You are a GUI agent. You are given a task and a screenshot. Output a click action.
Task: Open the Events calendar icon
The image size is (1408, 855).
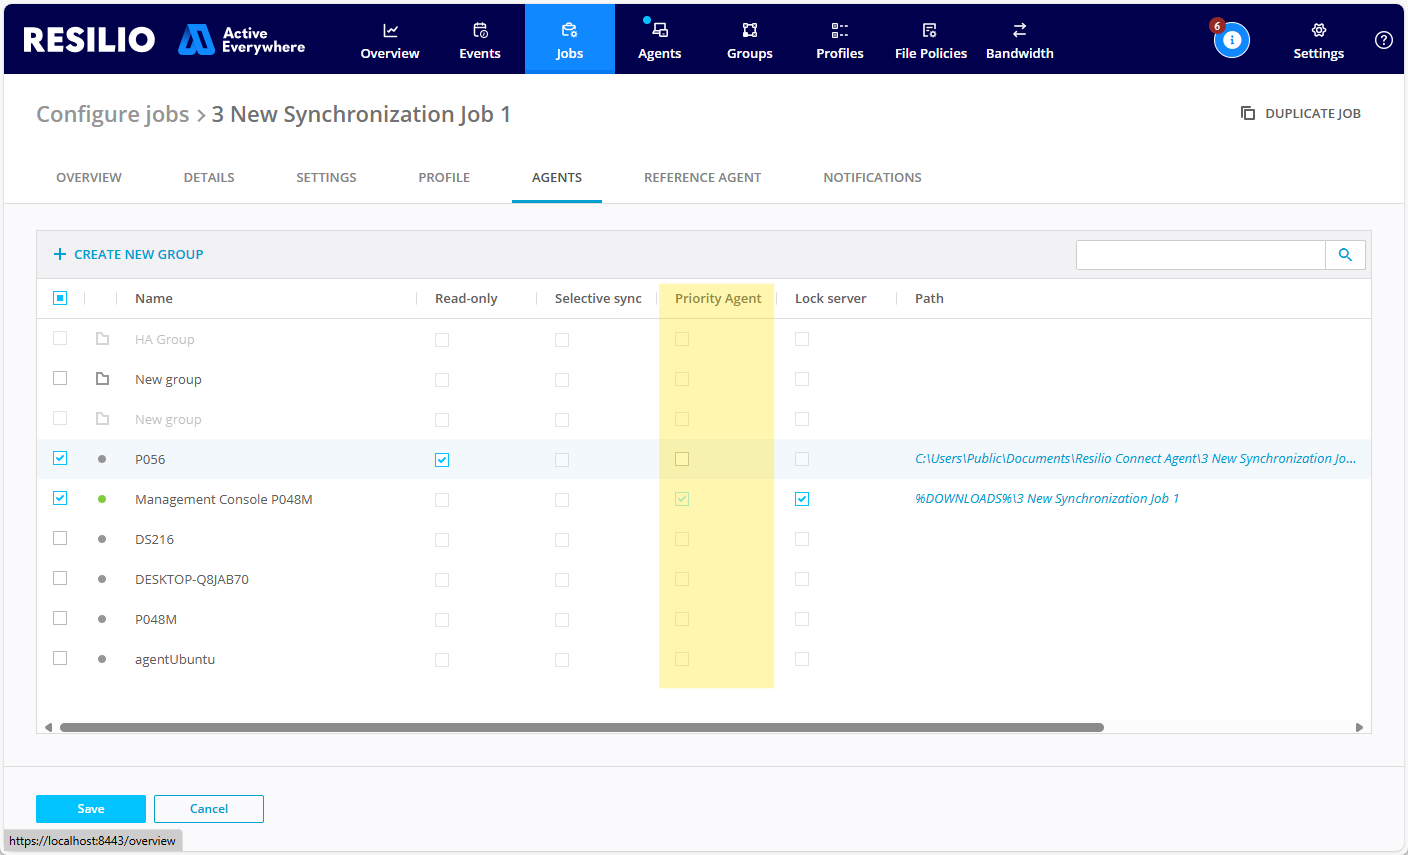pos(480,31)
